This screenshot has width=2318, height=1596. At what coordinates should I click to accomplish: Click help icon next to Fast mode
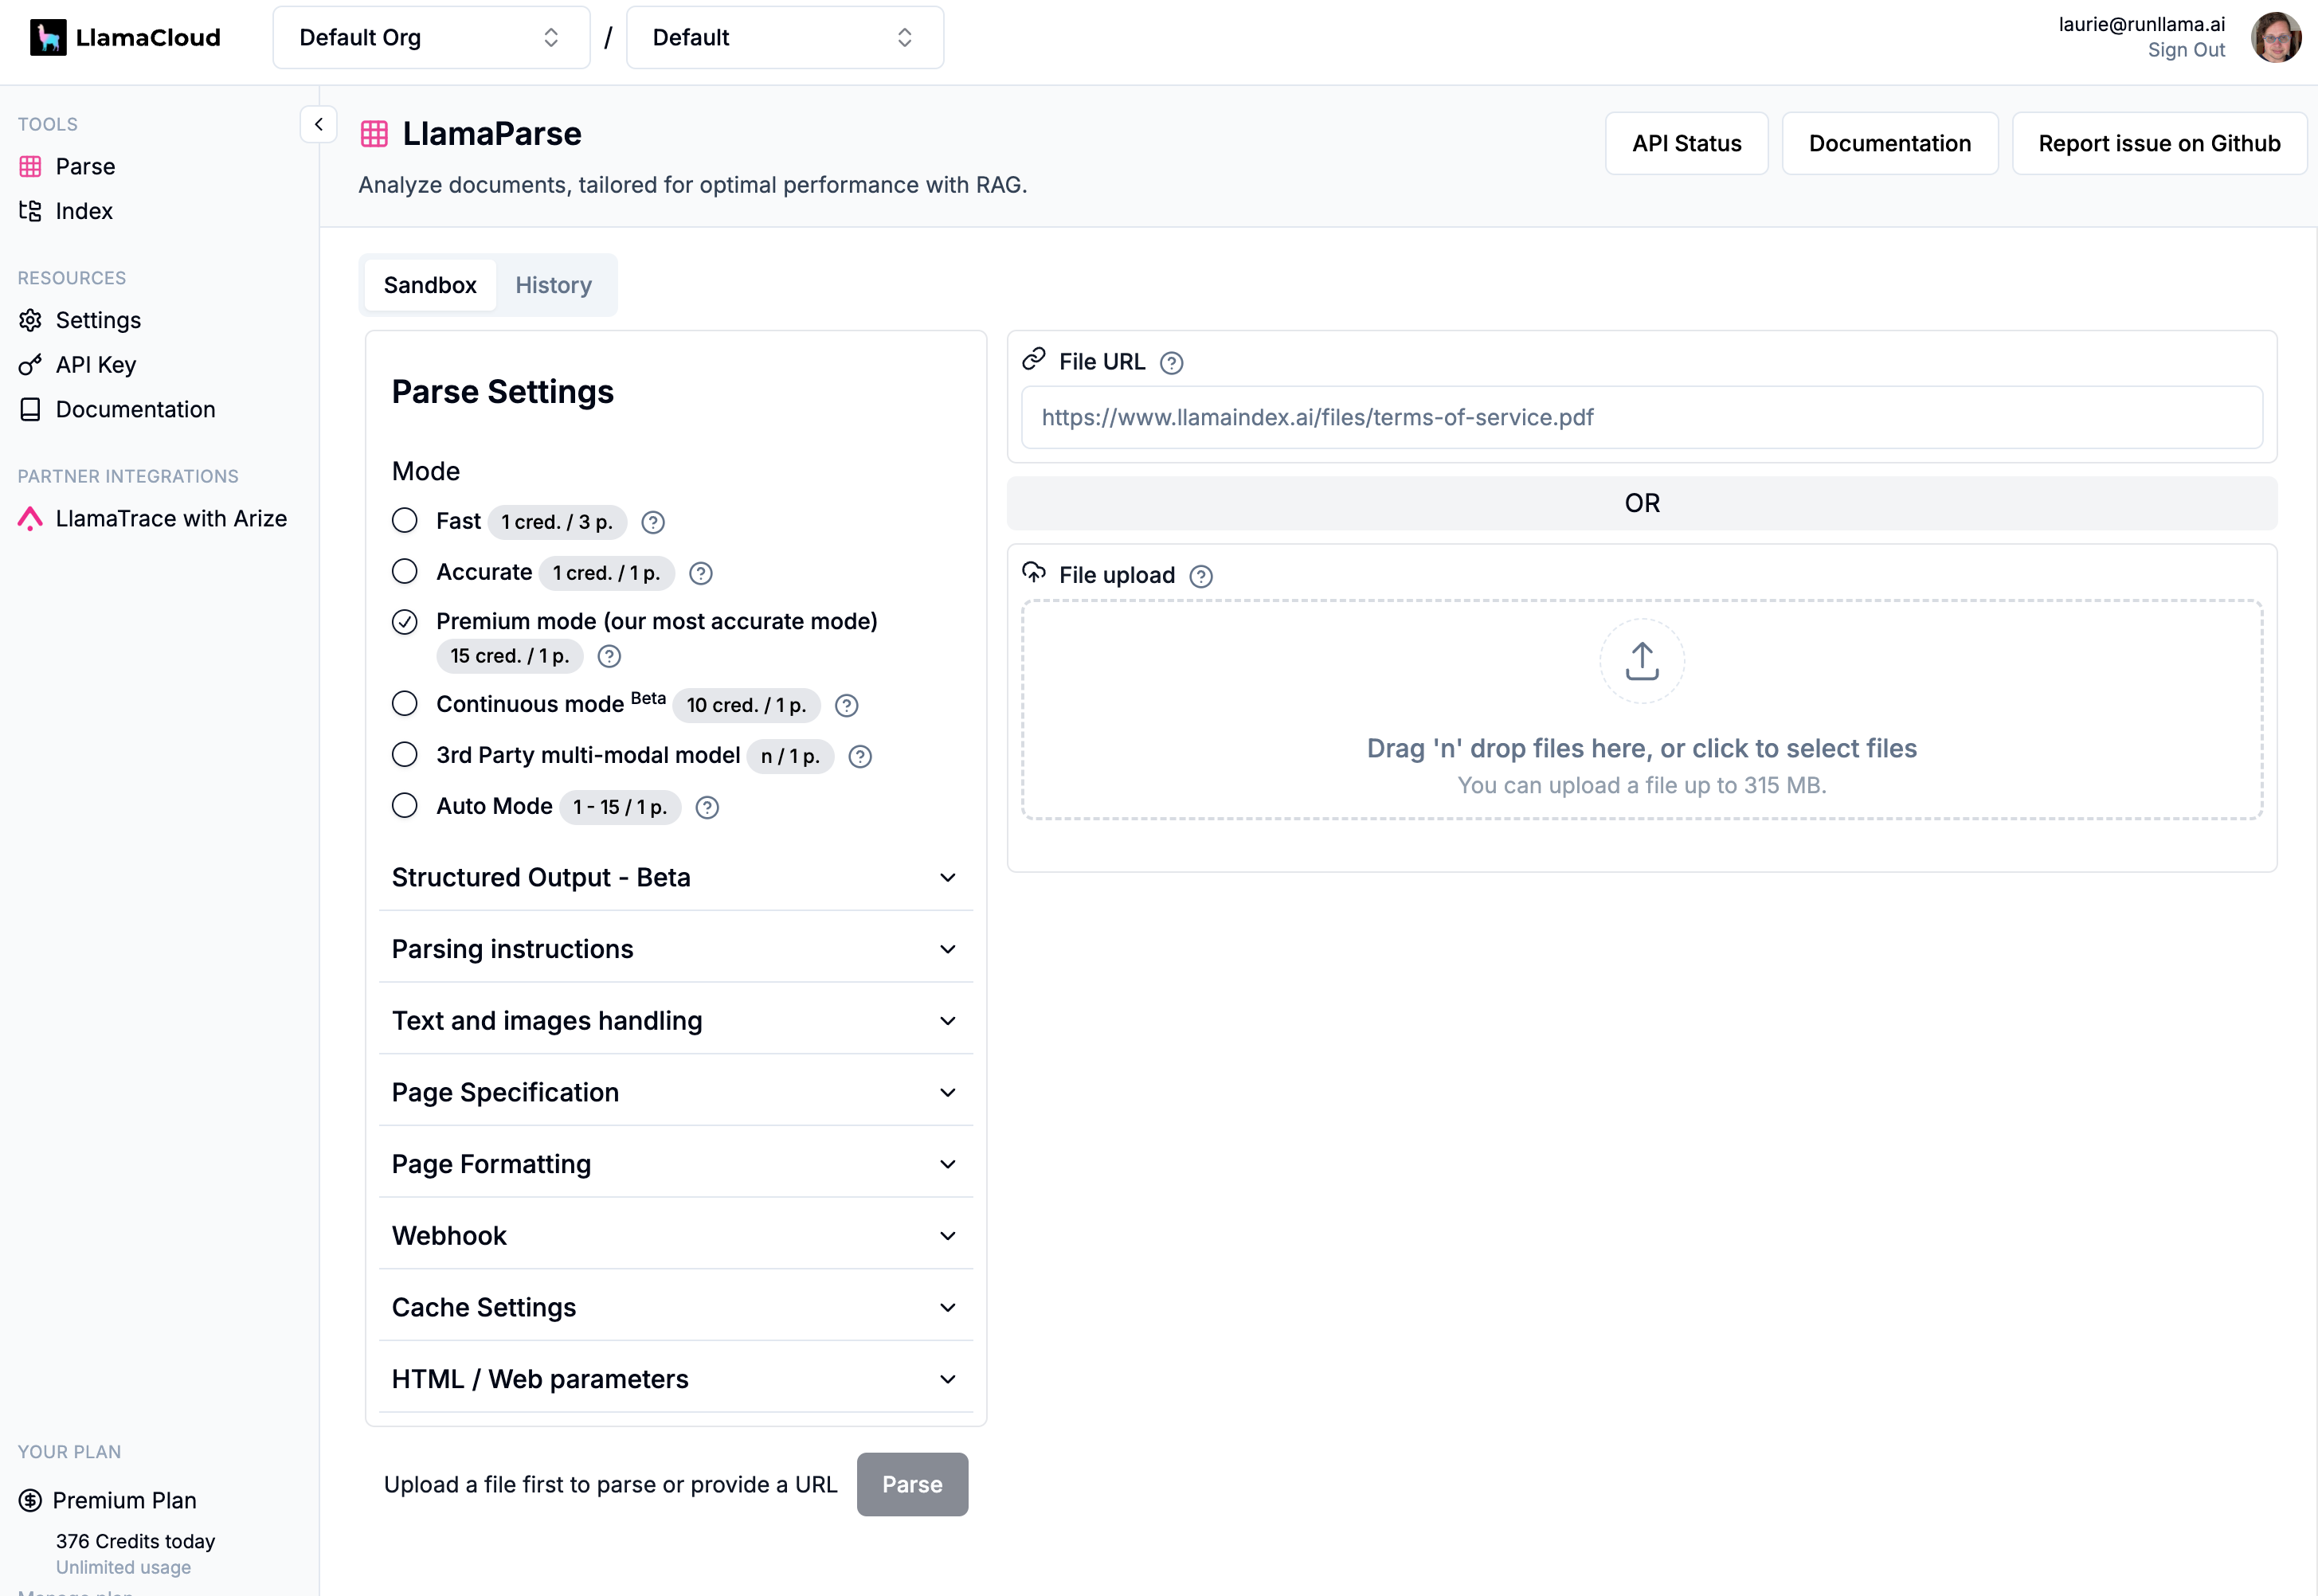(x=653, y=522)
